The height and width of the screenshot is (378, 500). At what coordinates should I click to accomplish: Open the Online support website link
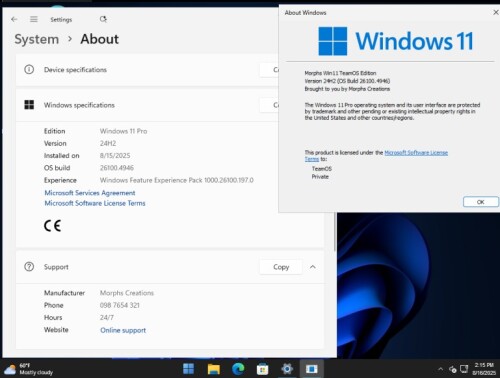[123, 330]
